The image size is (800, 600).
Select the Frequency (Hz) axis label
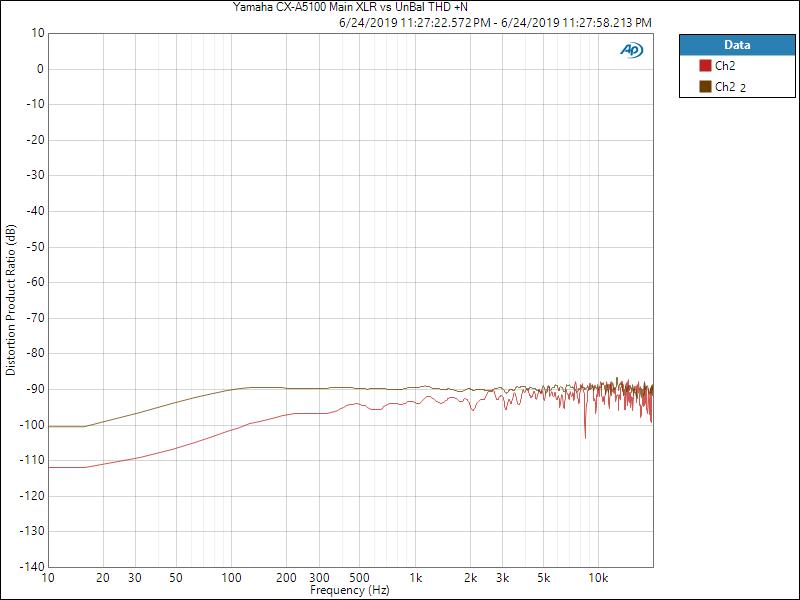[349, 591]
